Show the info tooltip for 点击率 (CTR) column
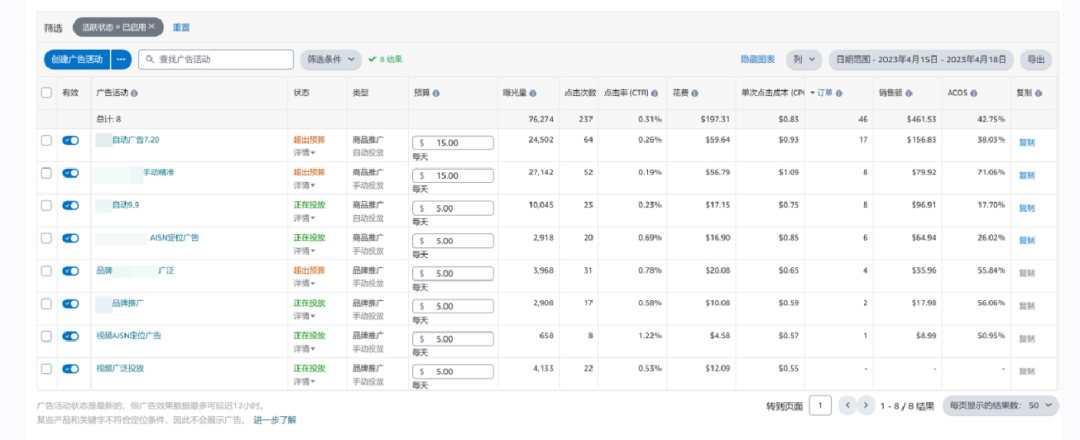Viewport: 1080px width, 440px height. point(654,93)
